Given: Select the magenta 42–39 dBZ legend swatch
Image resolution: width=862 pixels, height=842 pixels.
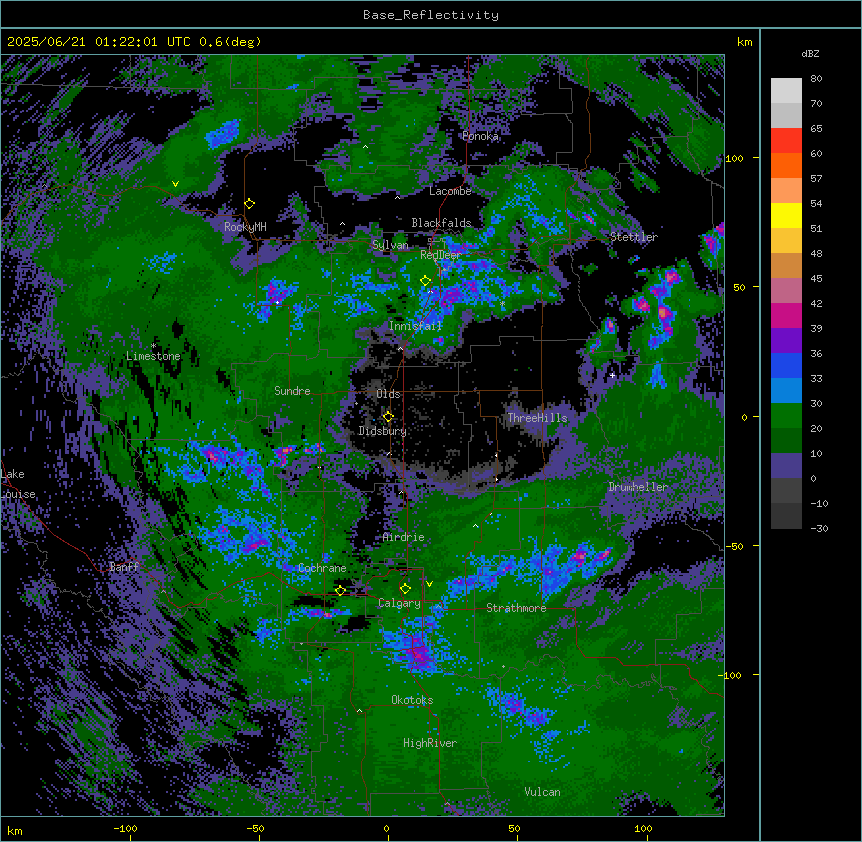Looking at the screenshot, I should [786, 315].
